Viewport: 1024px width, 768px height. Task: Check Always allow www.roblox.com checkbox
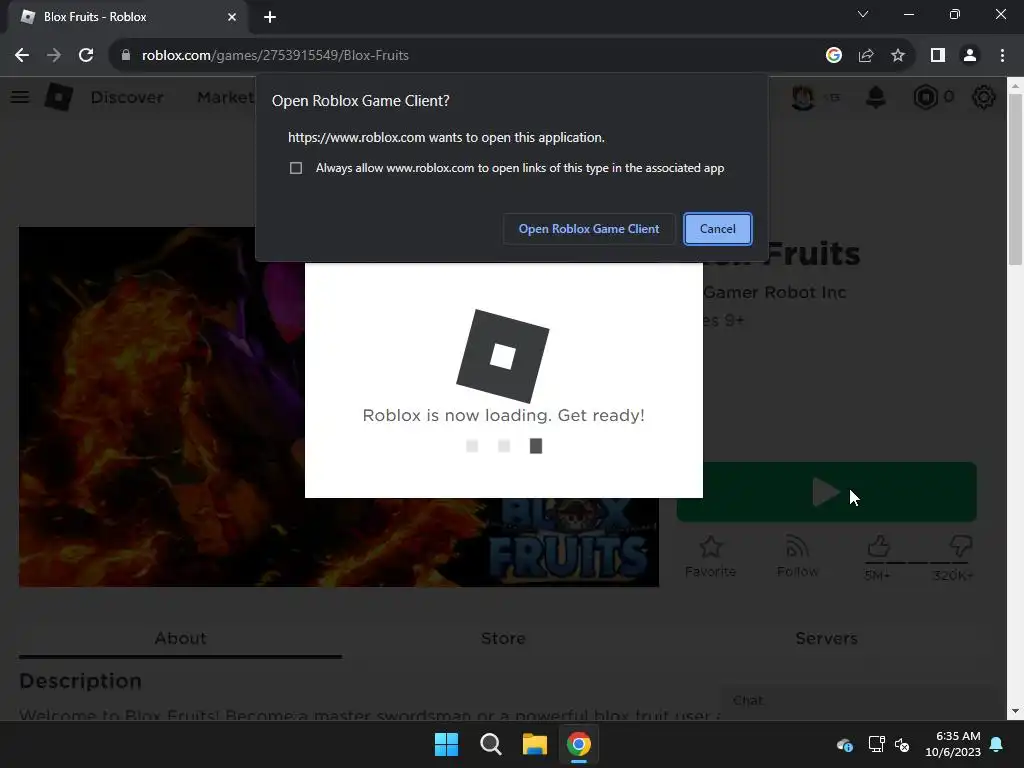tap(296, 168)
